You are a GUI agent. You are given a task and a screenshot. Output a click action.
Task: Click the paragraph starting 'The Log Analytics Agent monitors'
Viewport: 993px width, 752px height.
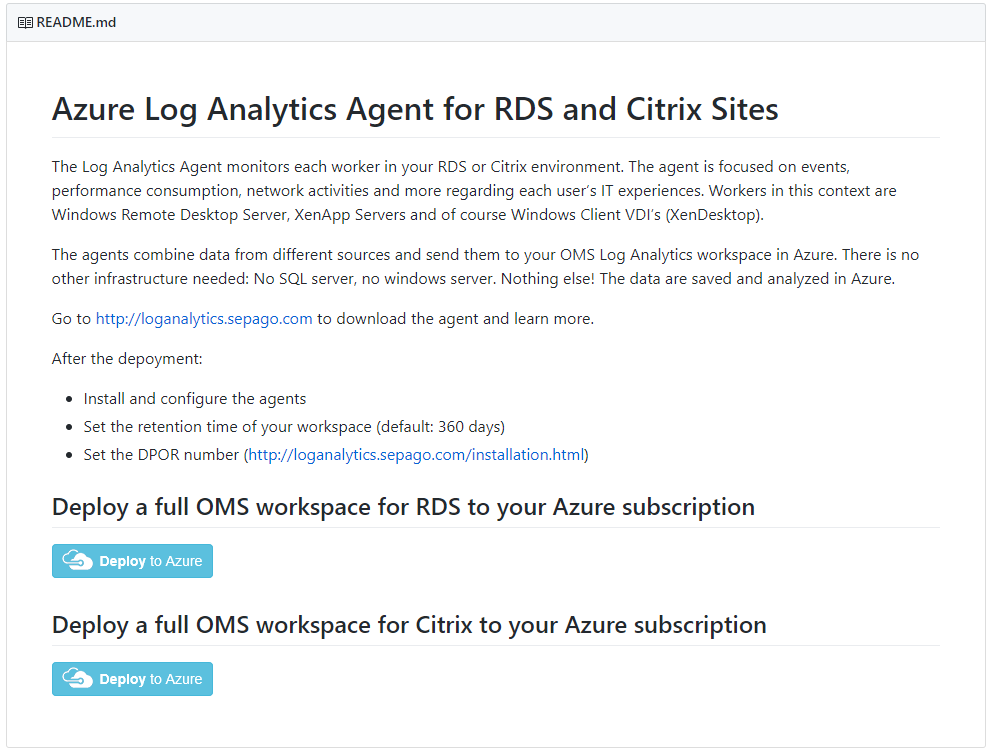[x=475, y=191]
